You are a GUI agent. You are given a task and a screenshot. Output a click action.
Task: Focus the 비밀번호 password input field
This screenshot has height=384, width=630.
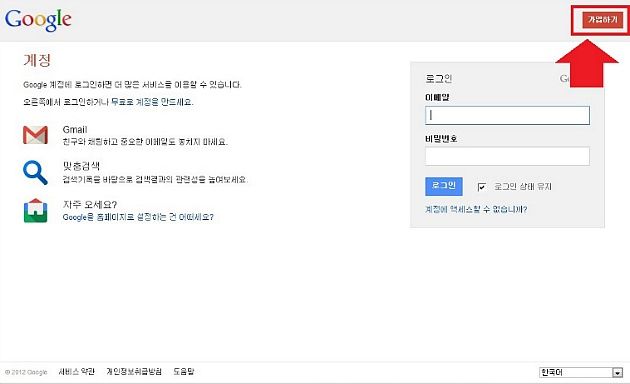pyautogui.click(x=507, y=156)
